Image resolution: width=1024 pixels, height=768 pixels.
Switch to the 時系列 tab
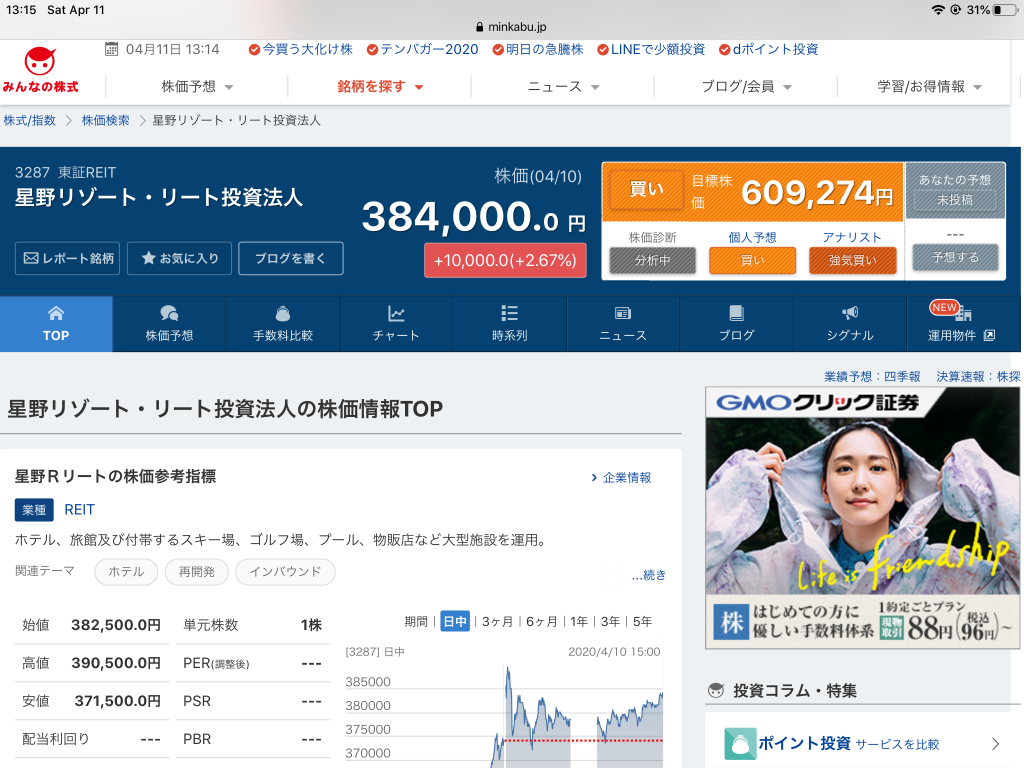[509, 324]
